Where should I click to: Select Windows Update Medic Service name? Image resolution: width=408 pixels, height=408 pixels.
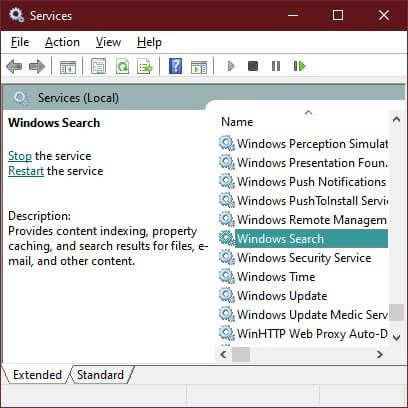312,315
